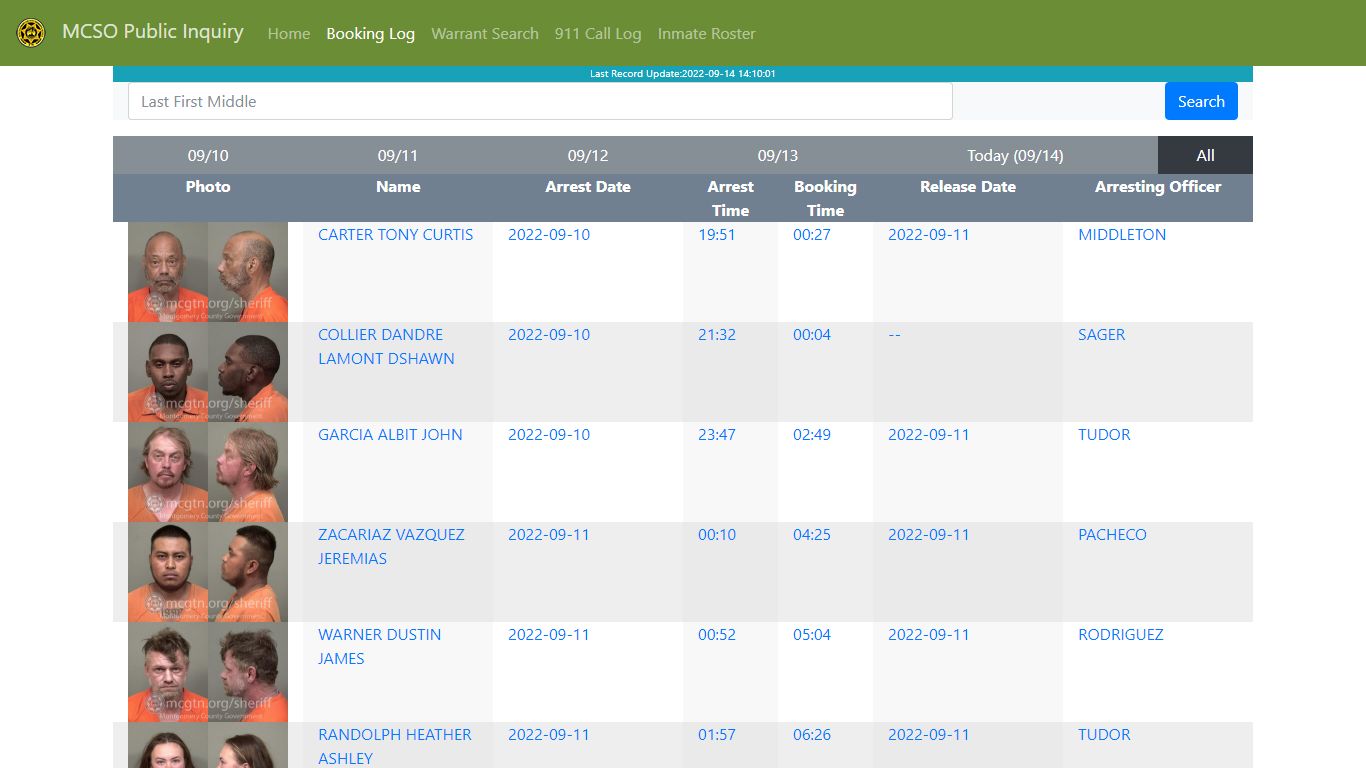Open GARCIA ALBIT JOHN record link
Image resolution: width=1366 pixels, height=768 pixels.
(390, 434)
